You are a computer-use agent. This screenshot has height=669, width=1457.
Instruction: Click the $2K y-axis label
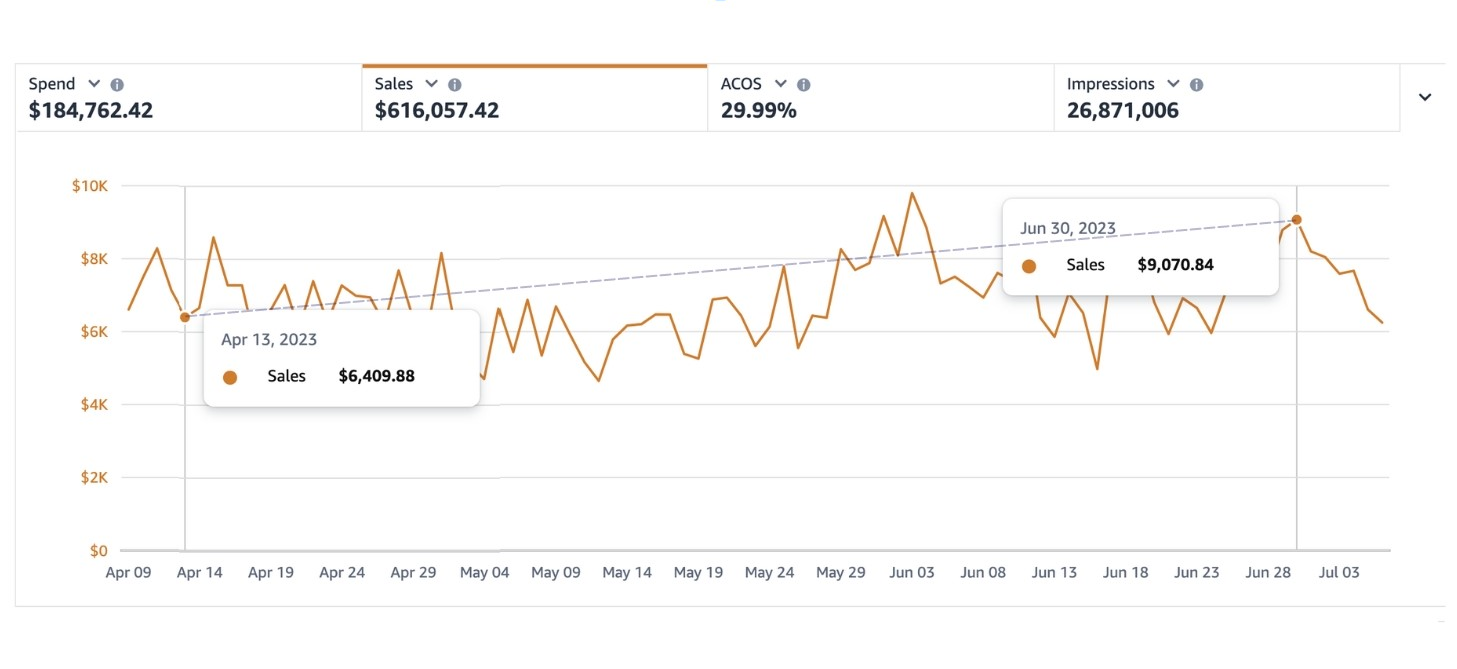coord(94,478)
